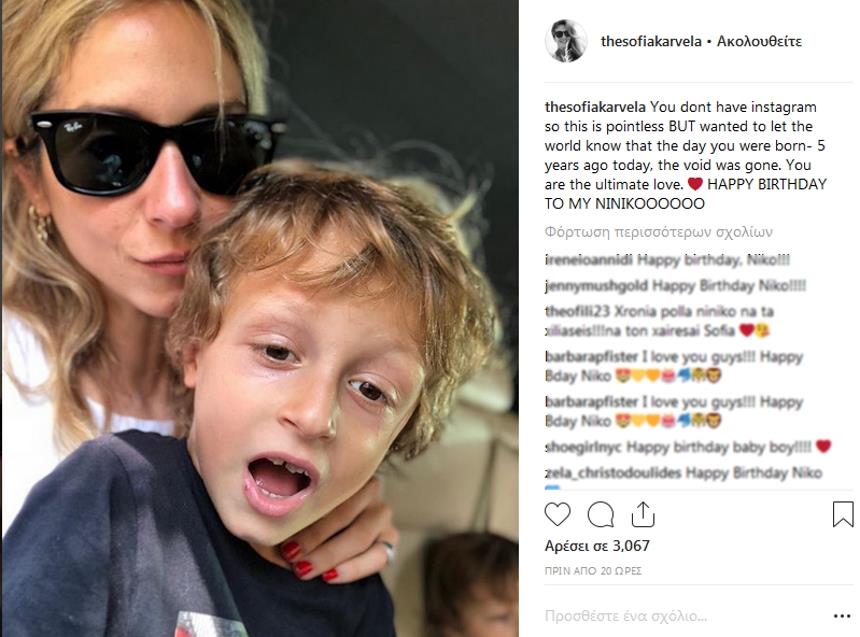Select the main post photo
The image size is (860, 637).
click(260, 318)
